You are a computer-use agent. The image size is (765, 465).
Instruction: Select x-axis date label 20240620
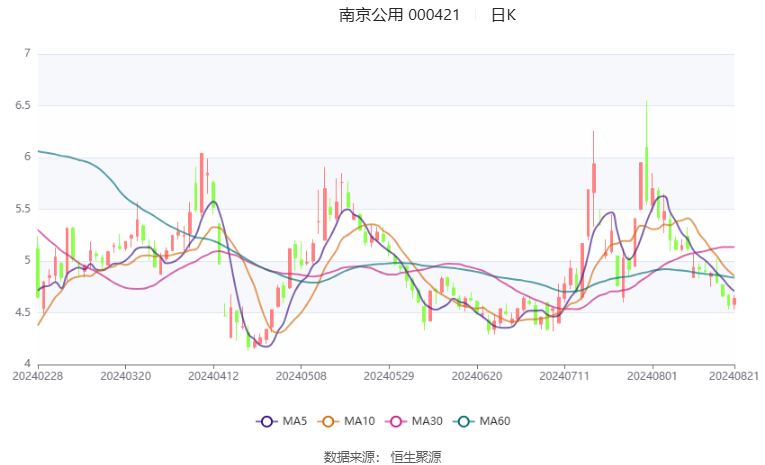[477, 376]
